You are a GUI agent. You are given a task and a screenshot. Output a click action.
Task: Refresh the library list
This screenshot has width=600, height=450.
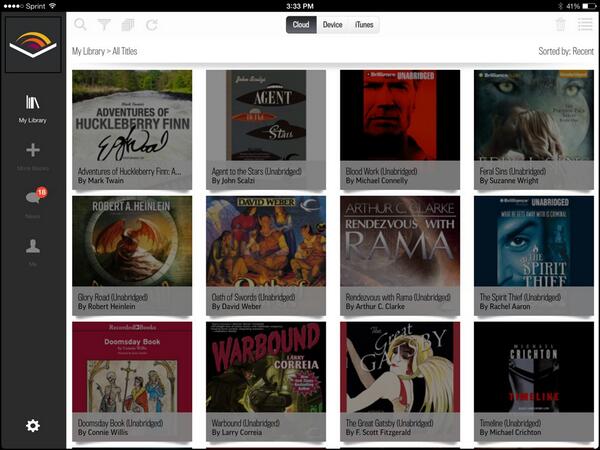(x=152, y=25)
